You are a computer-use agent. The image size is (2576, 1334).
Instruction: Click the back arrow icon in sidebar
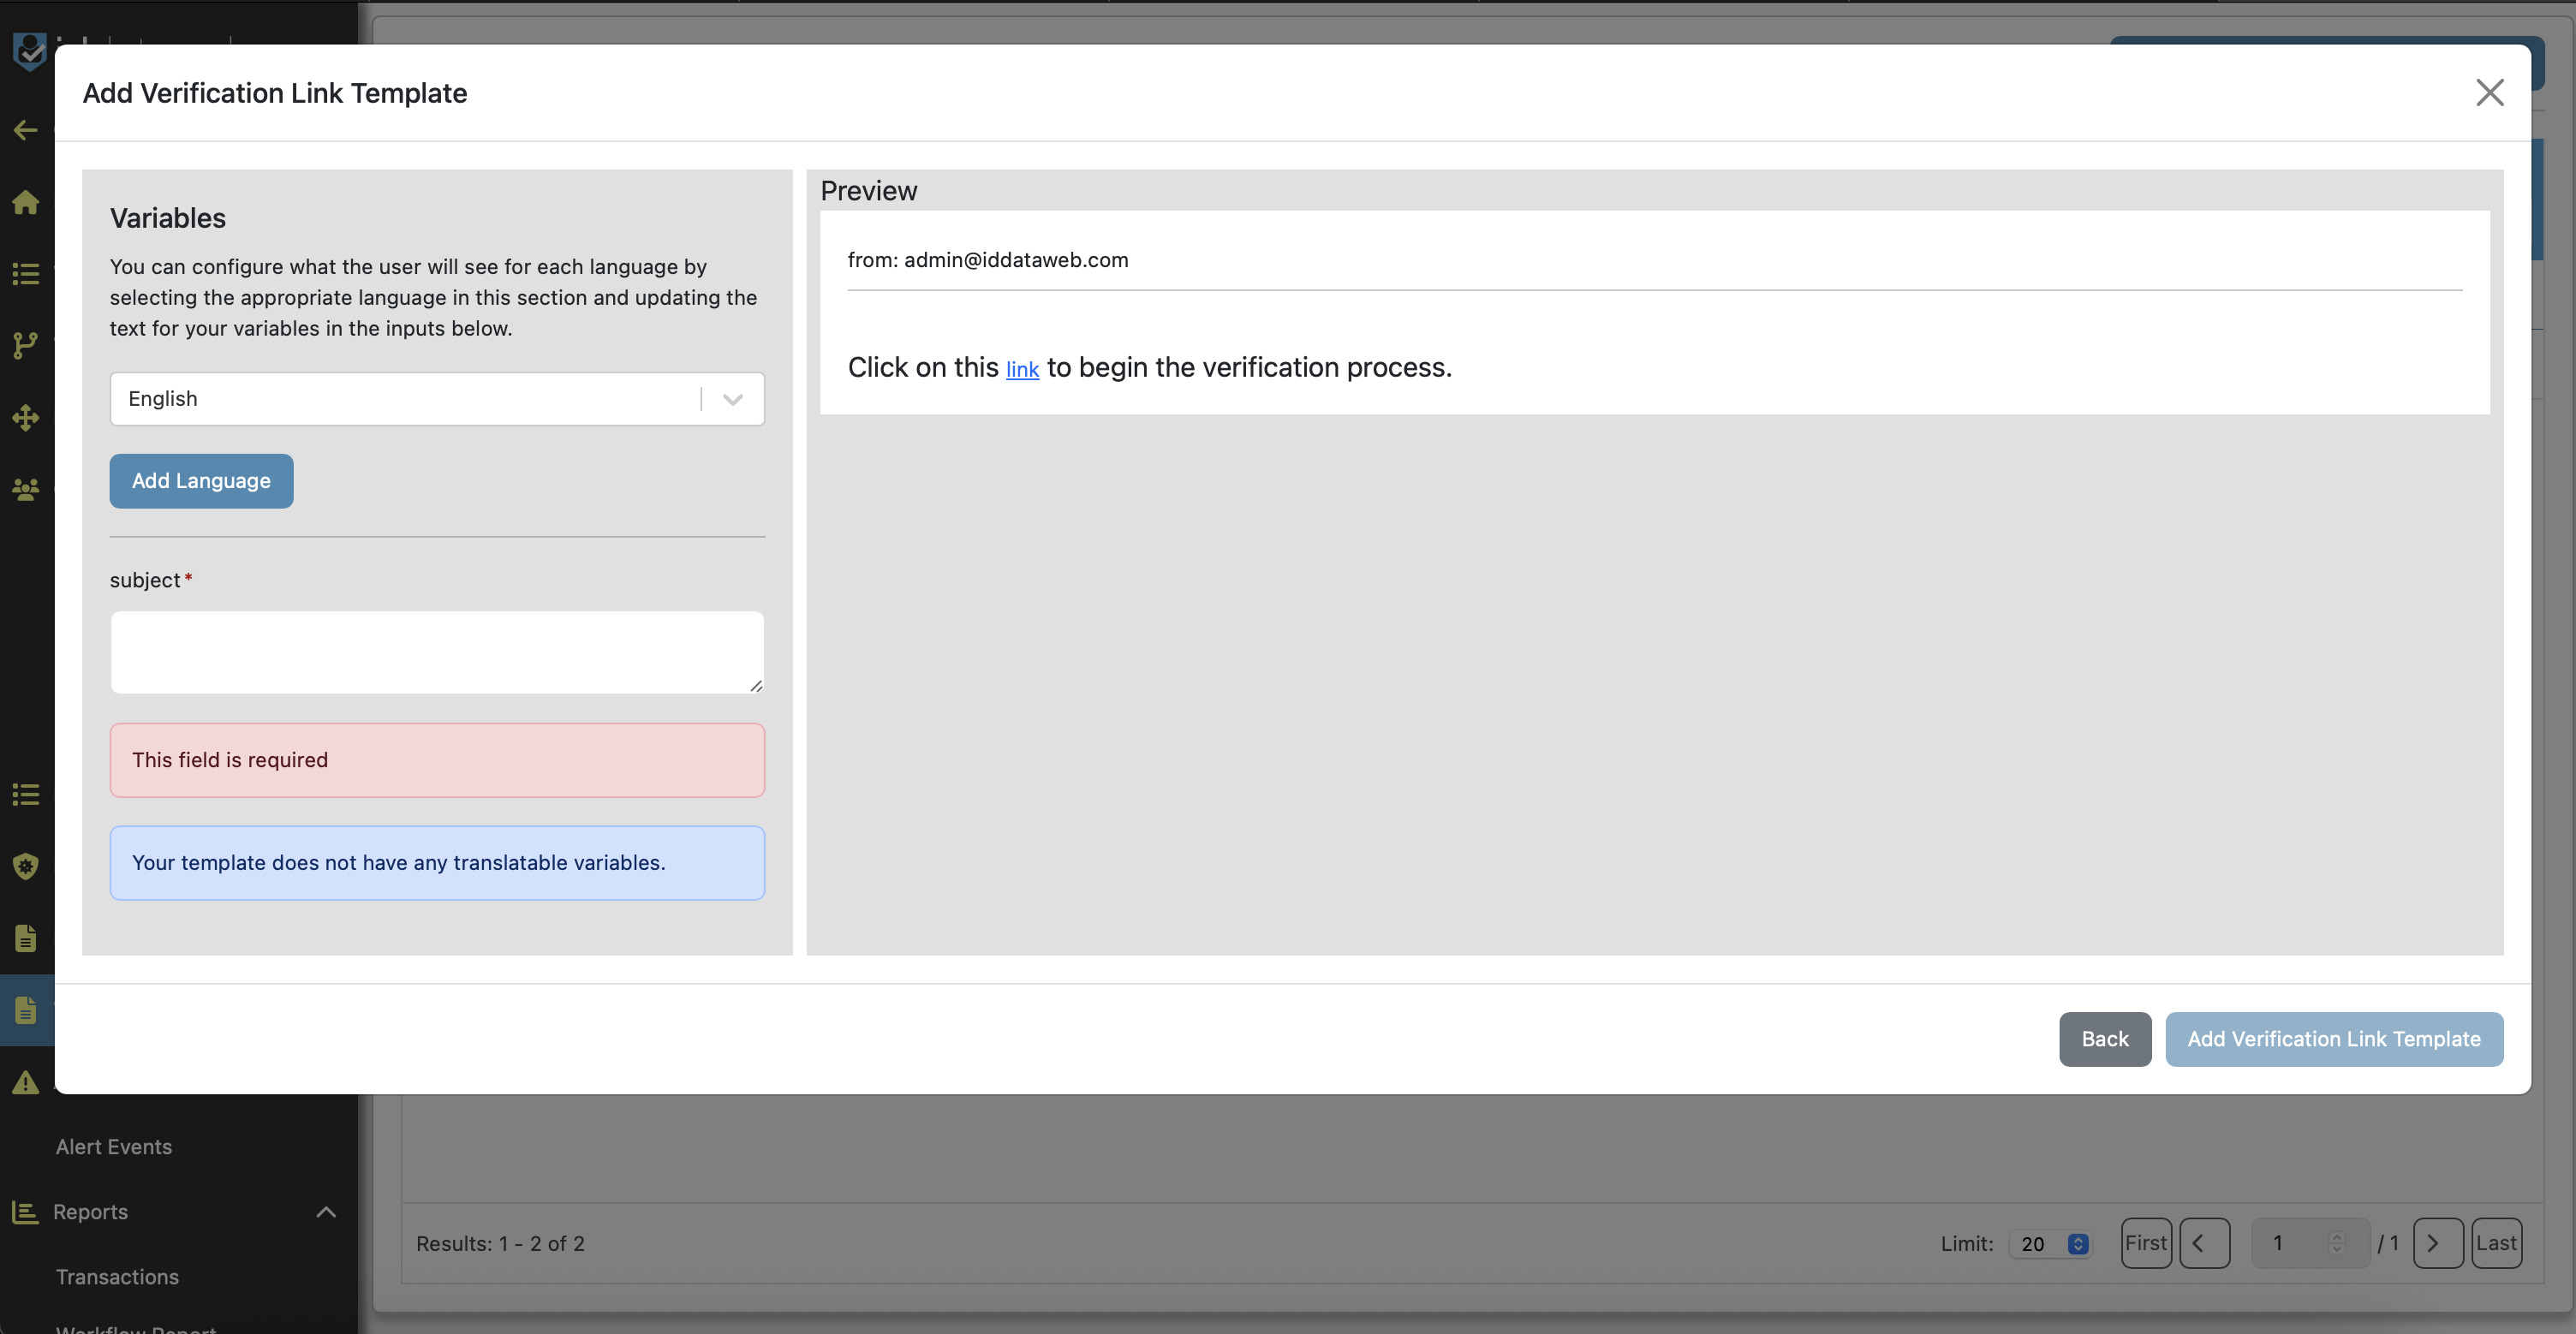(x=26, y=130)
